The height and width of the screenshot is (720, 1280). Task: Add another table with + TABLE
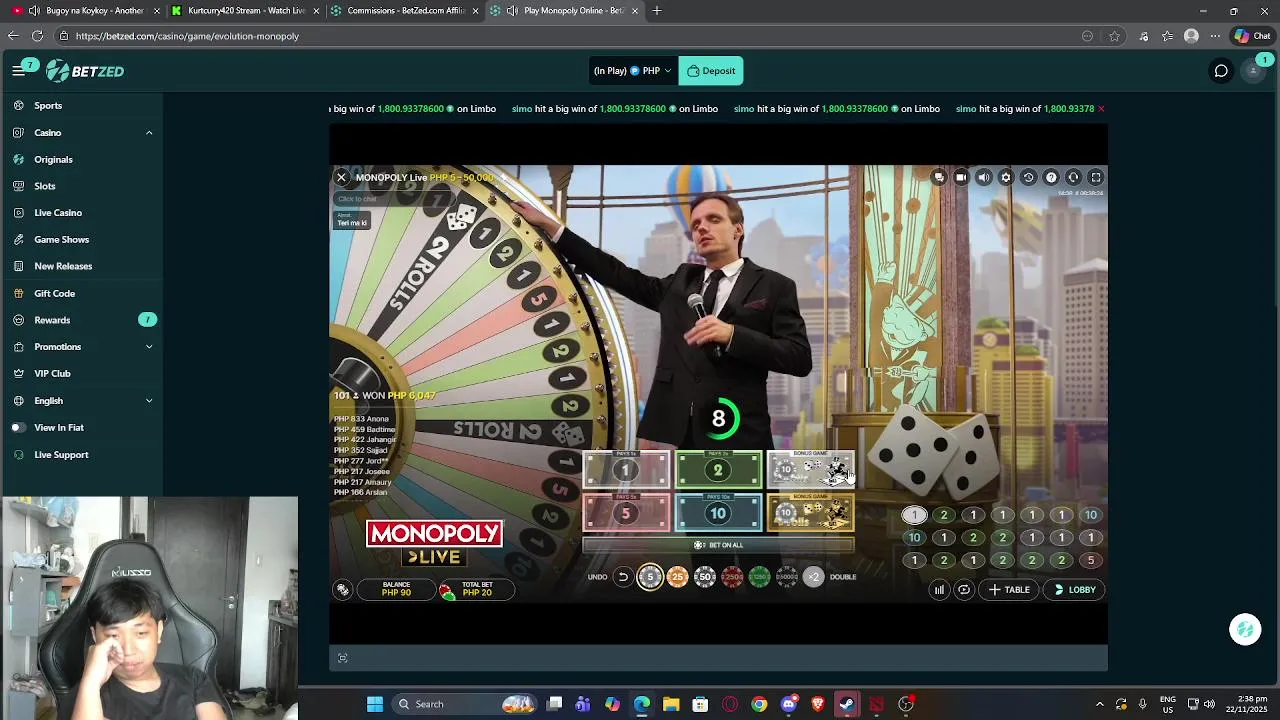tap(1009, 590)
